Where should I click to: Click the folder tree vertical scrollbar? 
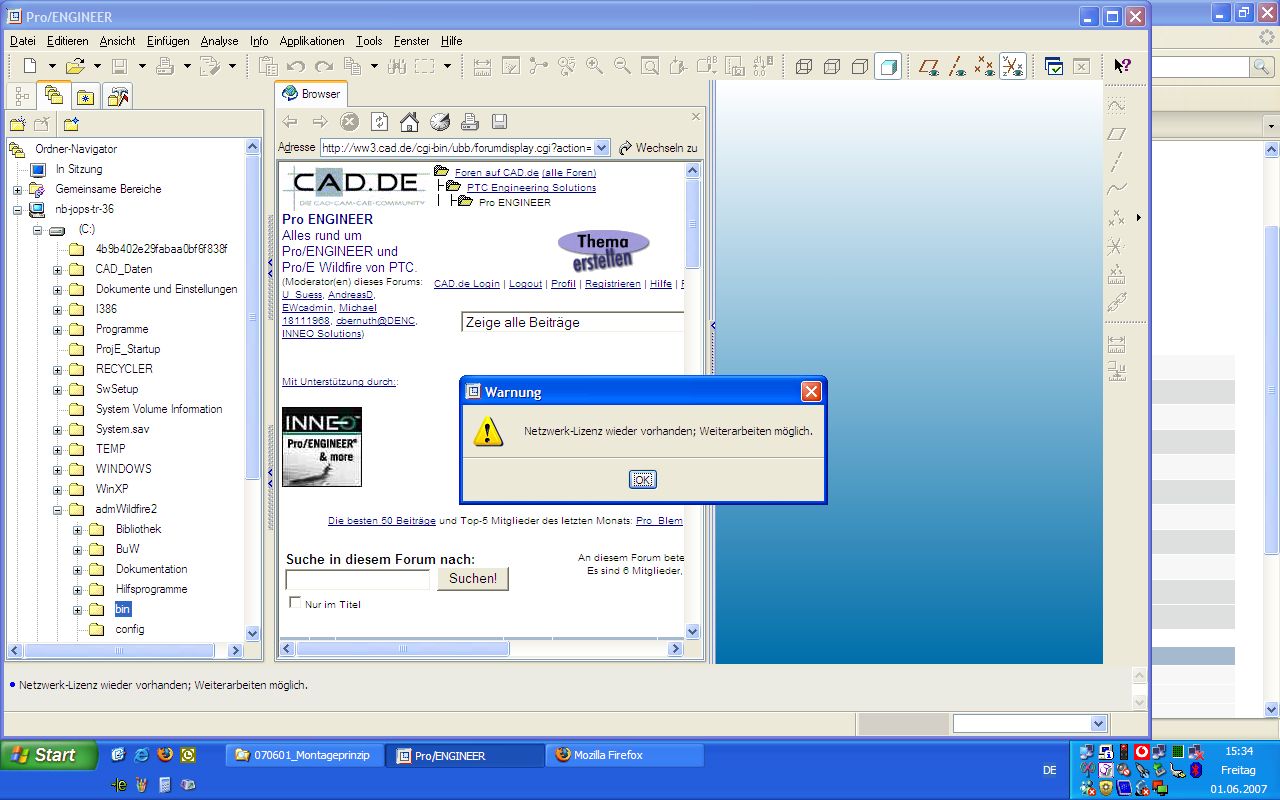[x=253, y=389]
